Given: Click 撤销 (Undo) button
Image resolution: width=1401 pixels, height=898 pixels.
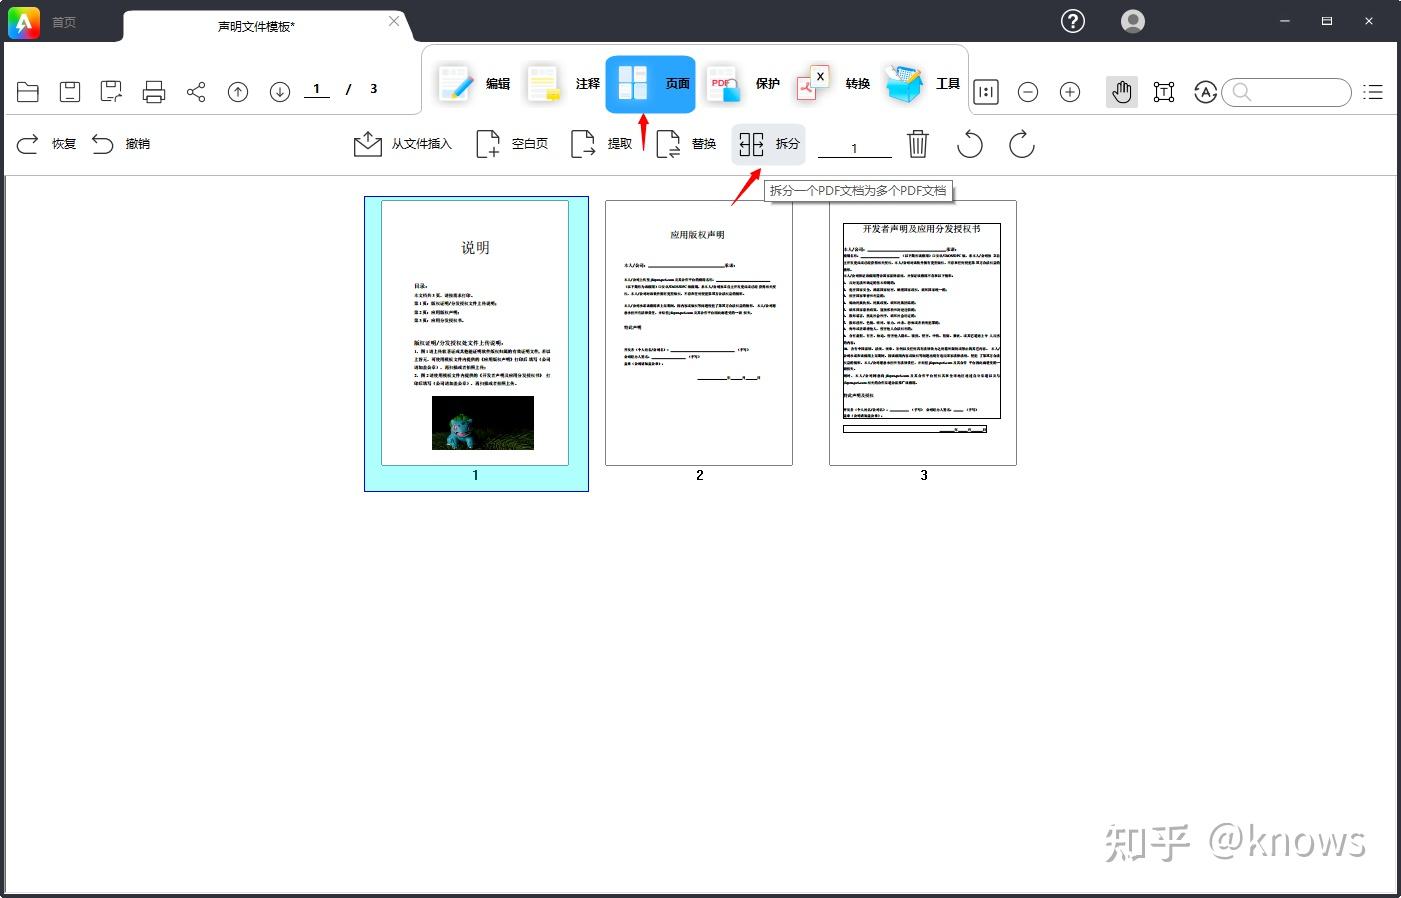Looking at the screenshot, I should 121,144.
